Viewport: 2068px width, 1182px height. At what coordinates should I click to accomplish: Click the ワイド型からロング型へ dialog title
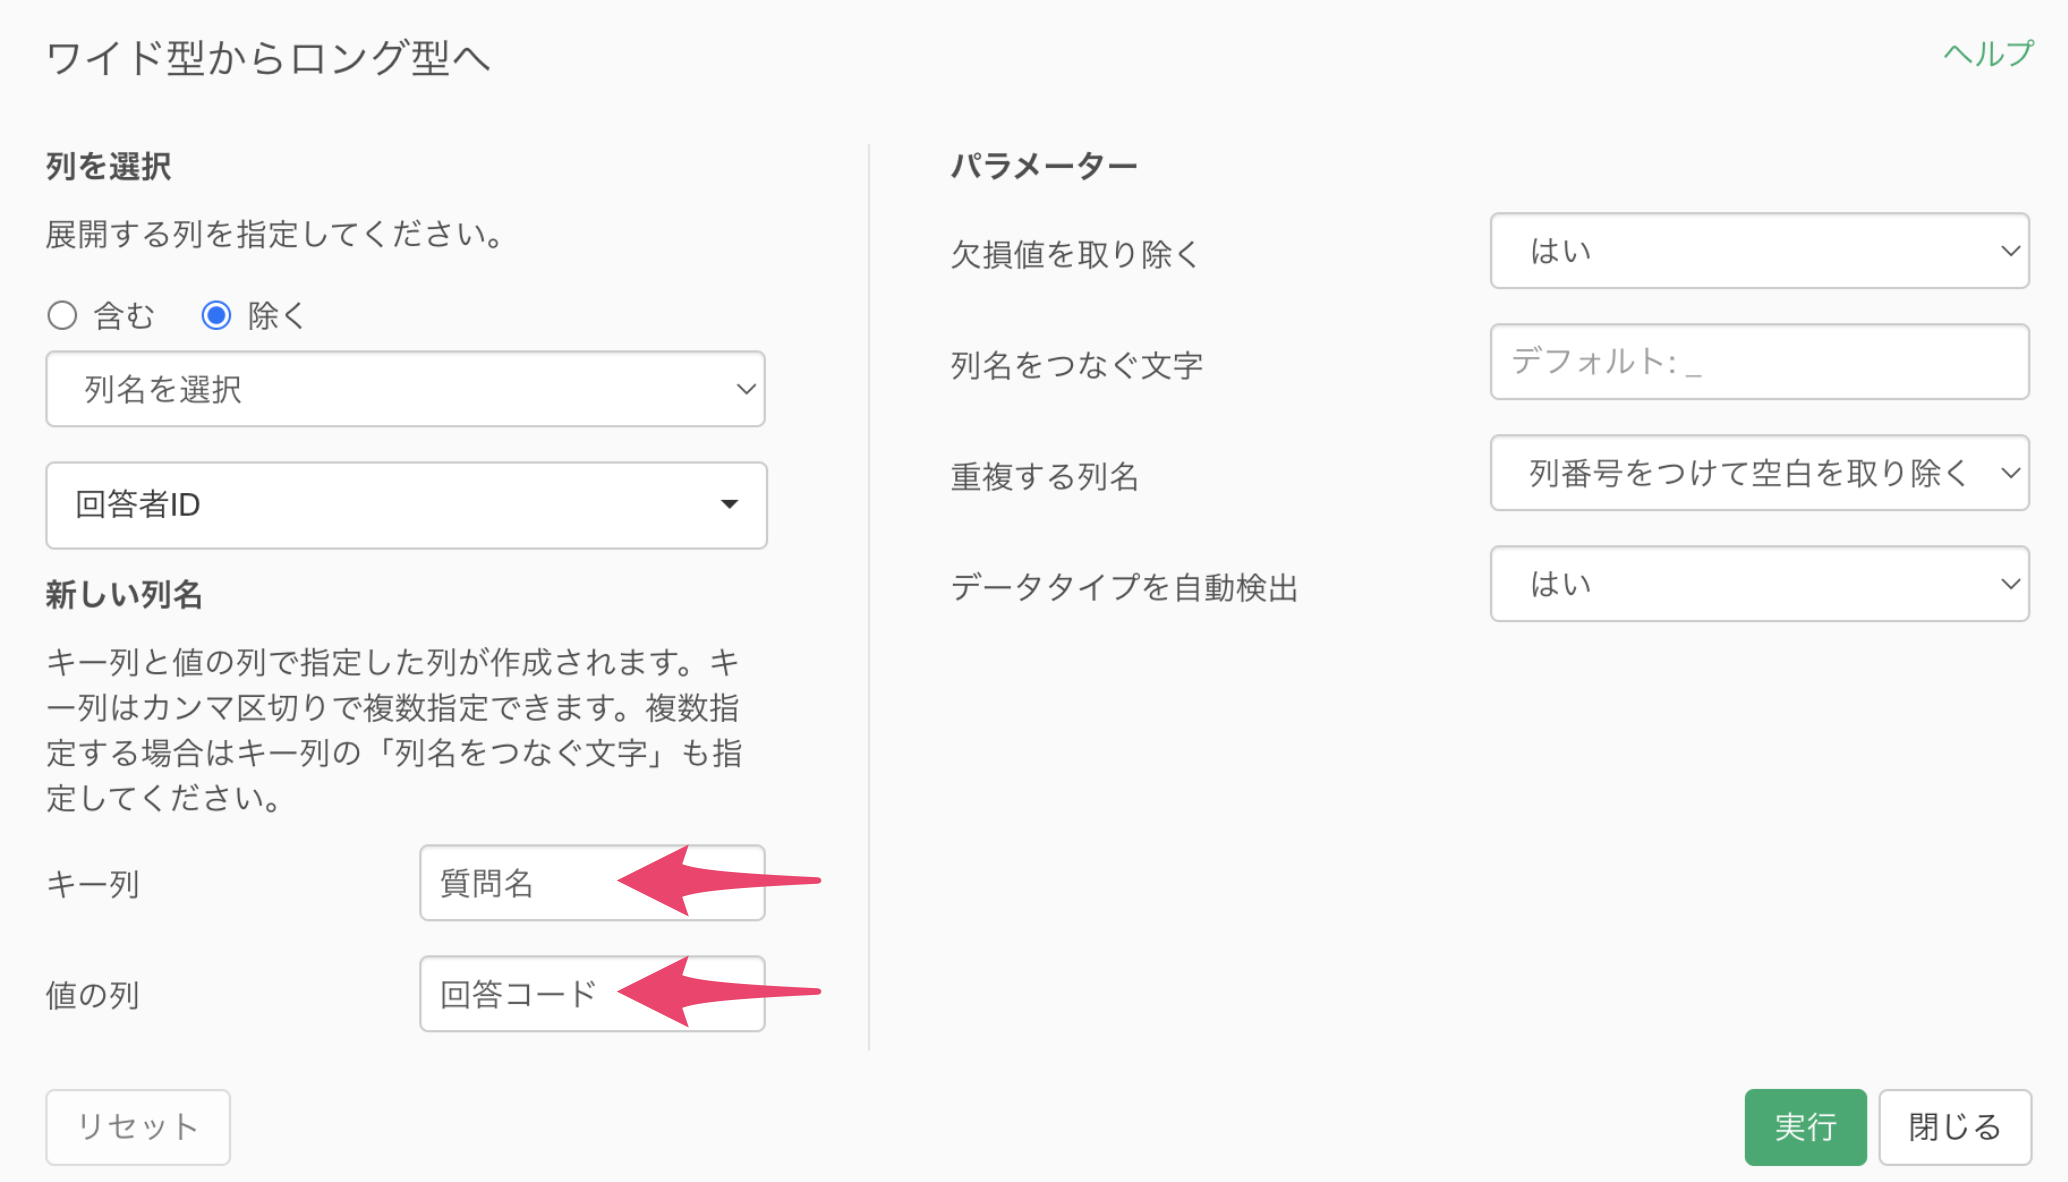(x=268, y=58)
